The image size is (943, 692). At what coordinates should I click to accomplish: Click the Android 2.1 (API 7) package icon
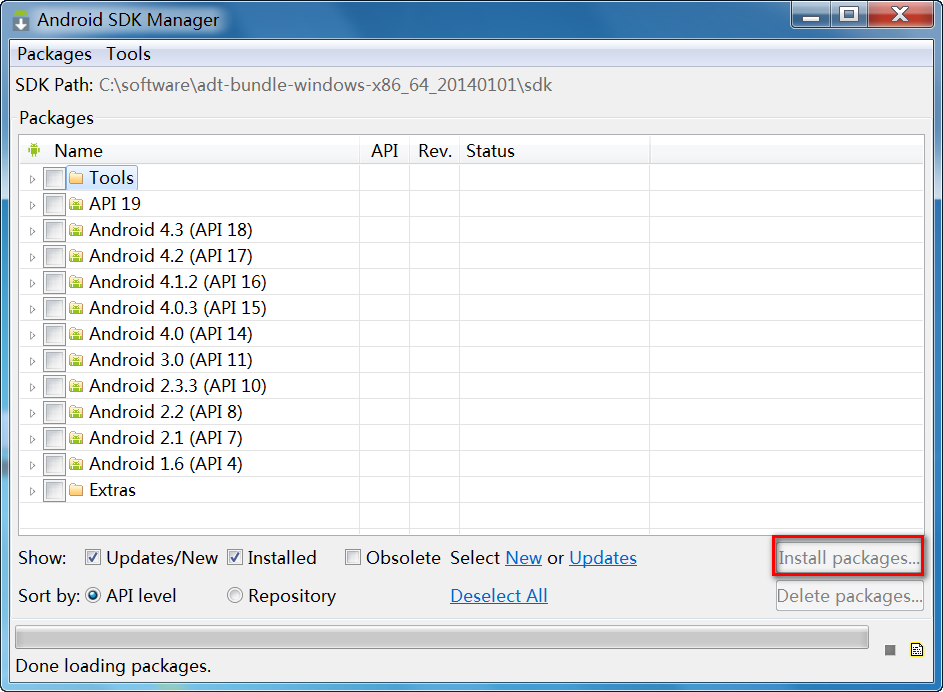(x=76, y=438)
